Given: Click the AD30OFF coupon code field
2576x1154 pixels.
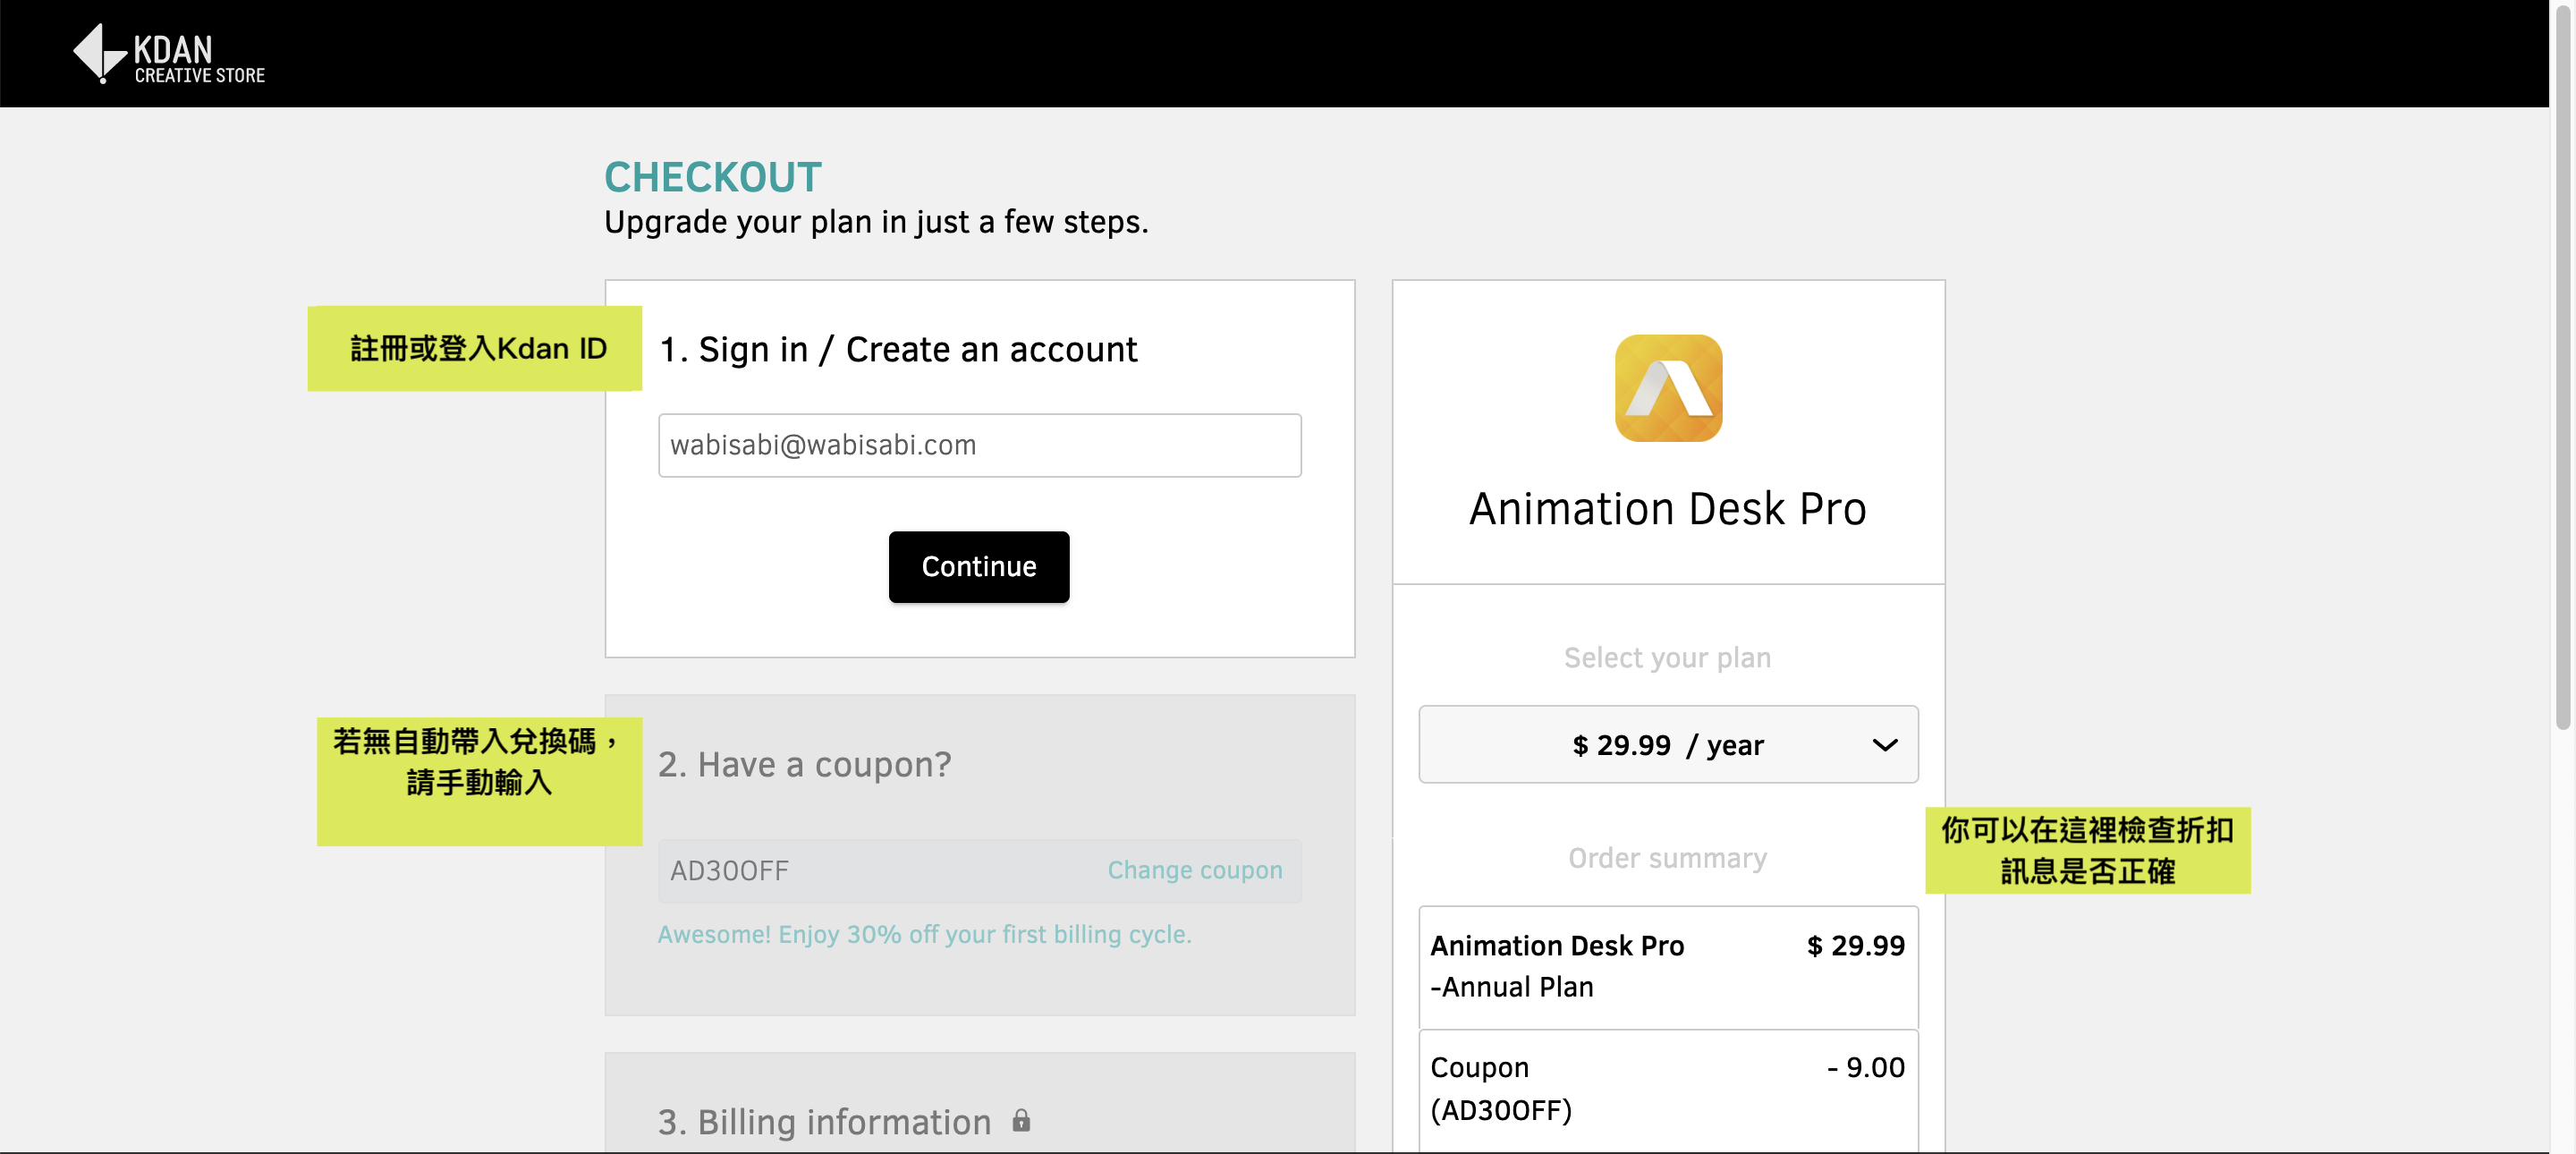Looking at the screenshot, I should (x=979, y=870).
